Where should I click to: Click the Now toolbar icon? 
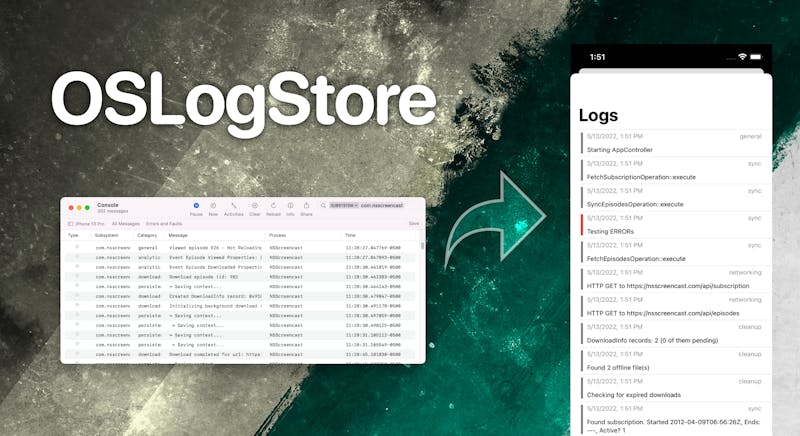213,207
